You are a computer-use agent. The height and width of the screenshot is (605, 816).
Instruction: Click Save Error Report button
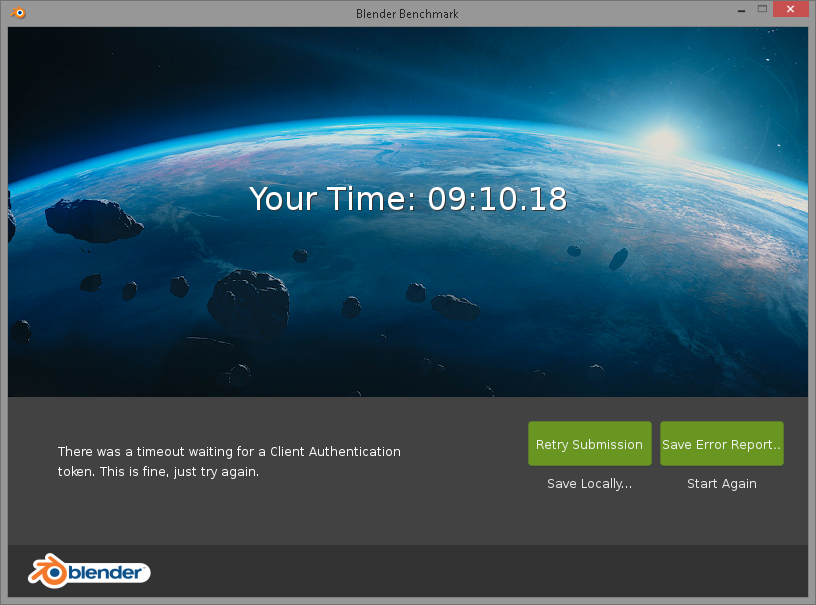pyautogui.click(x=722, y=444)
